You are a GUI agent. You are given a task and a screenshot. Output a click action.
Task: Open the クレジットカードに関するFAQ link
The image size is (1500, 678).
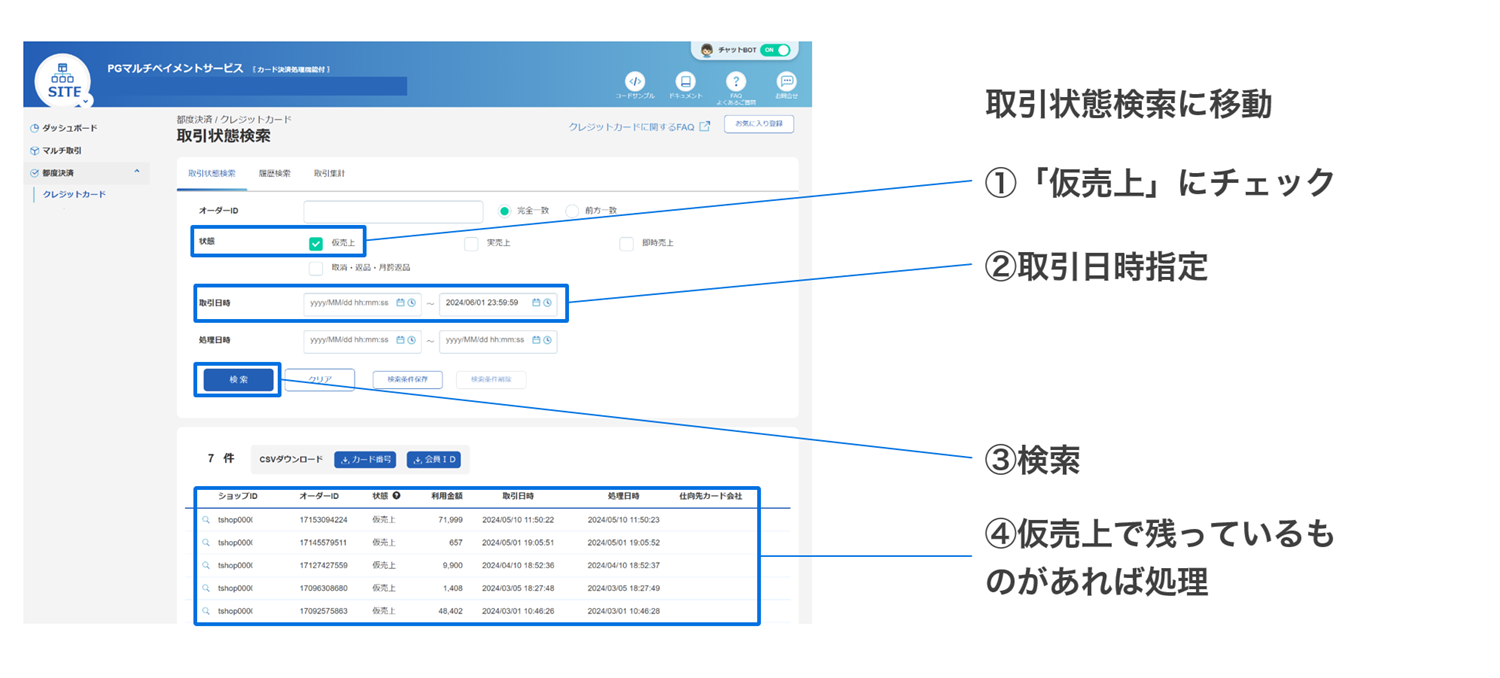pyautogui.click(x=631, y=127)
